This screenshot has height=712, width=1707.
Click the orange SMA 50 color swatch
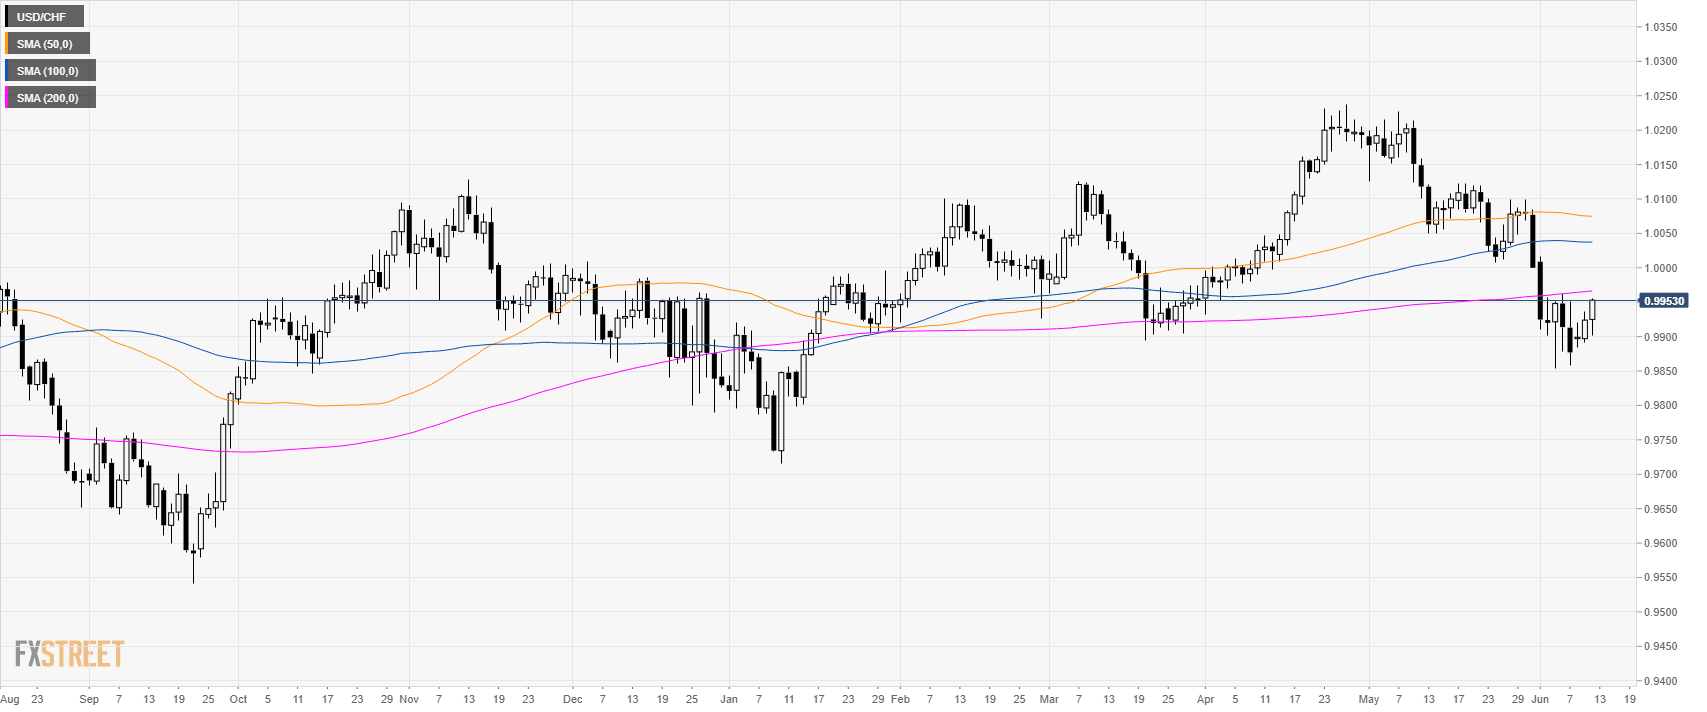click(x=7, y=44)
